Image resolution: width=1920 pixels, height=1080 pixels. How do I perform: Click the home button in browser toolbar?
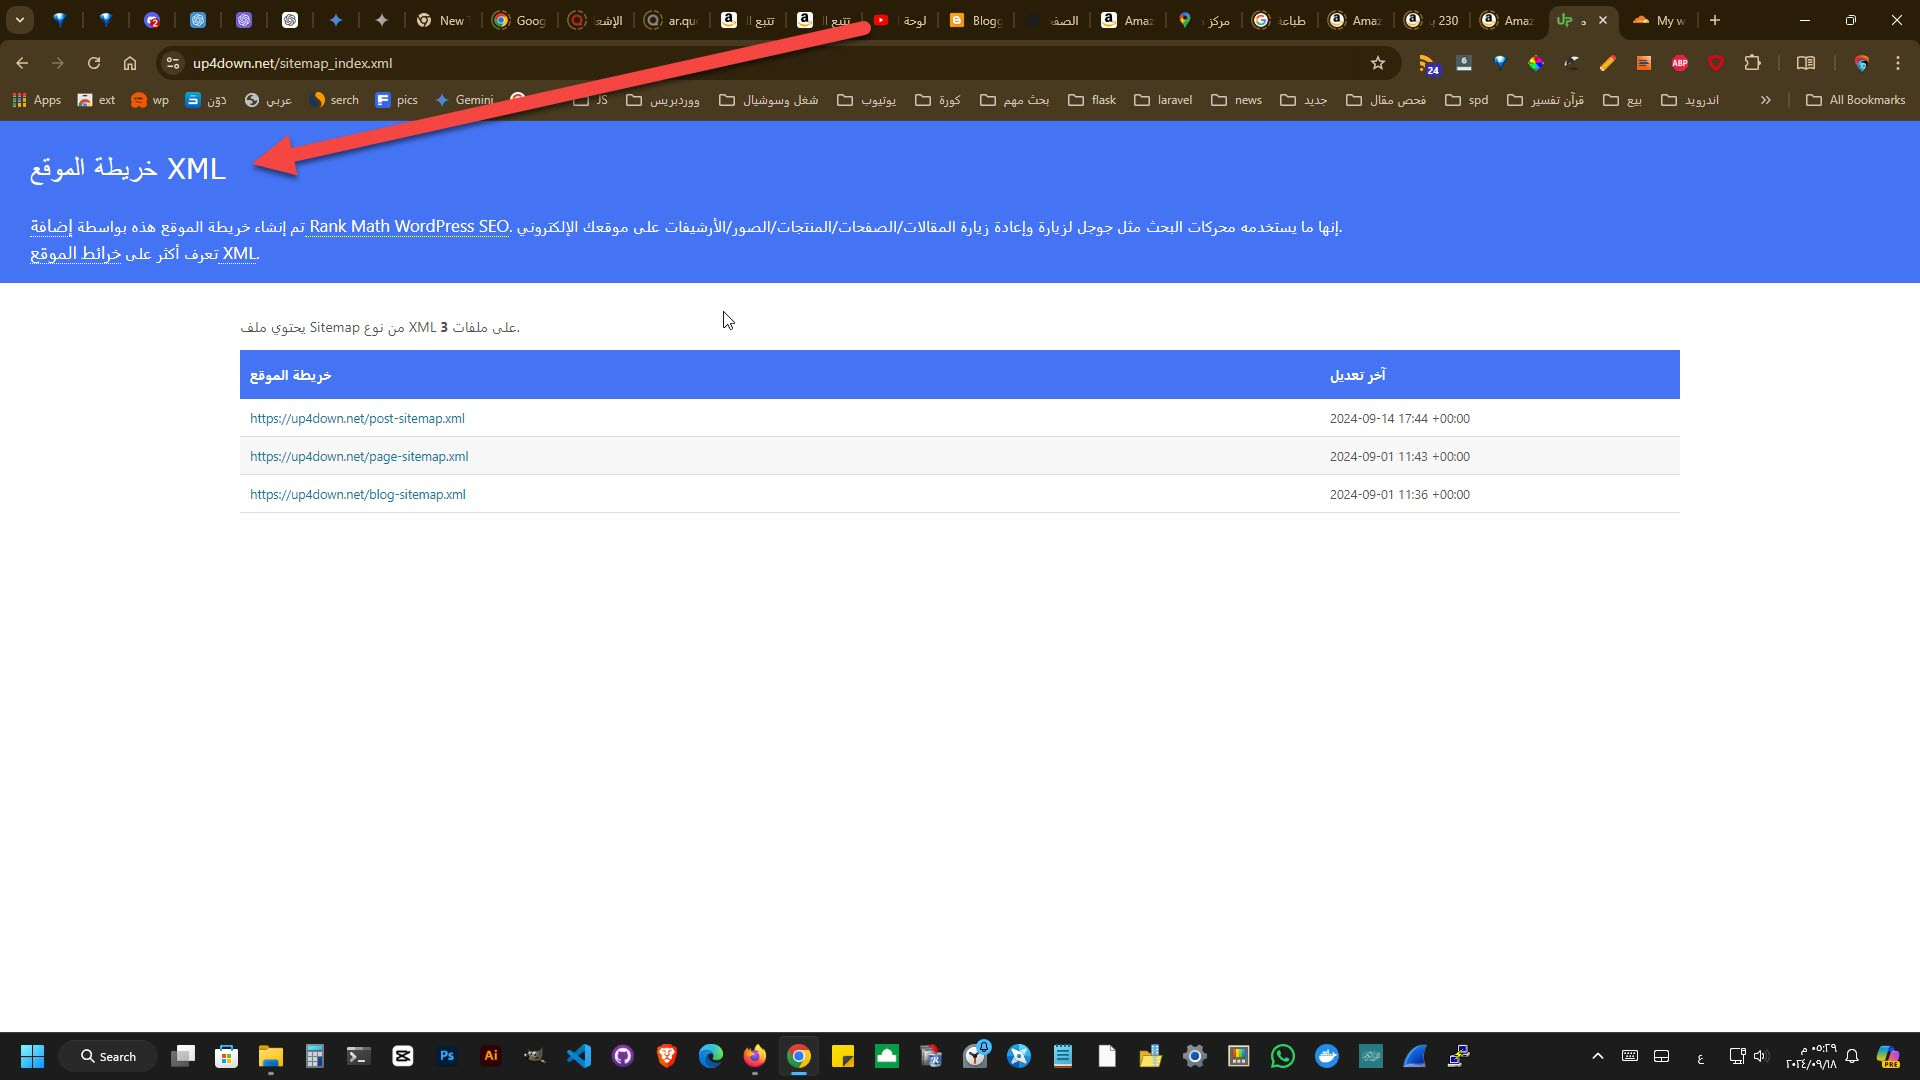click(x=130, y=63)
